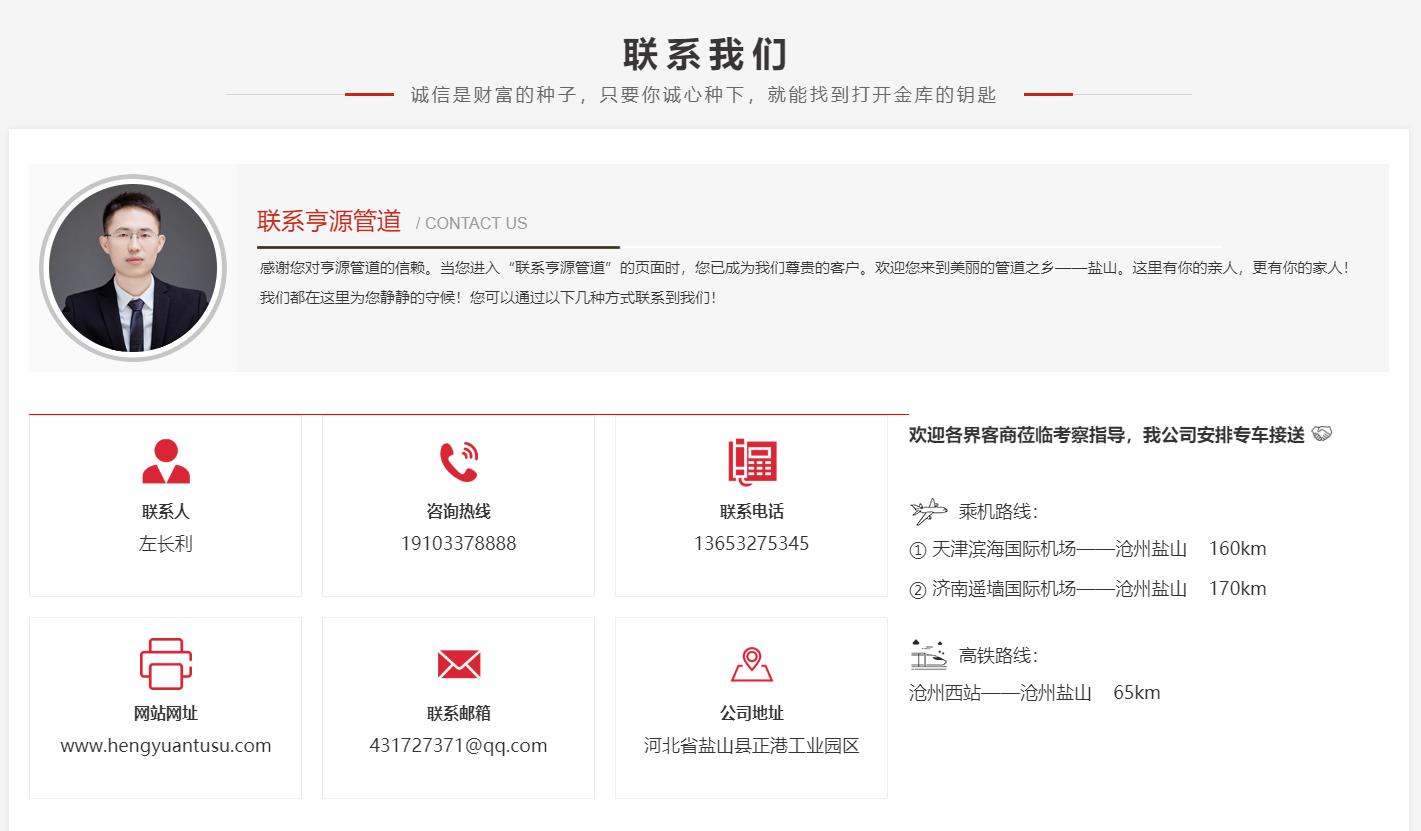Click the airplane route icon

pos(928,512)
